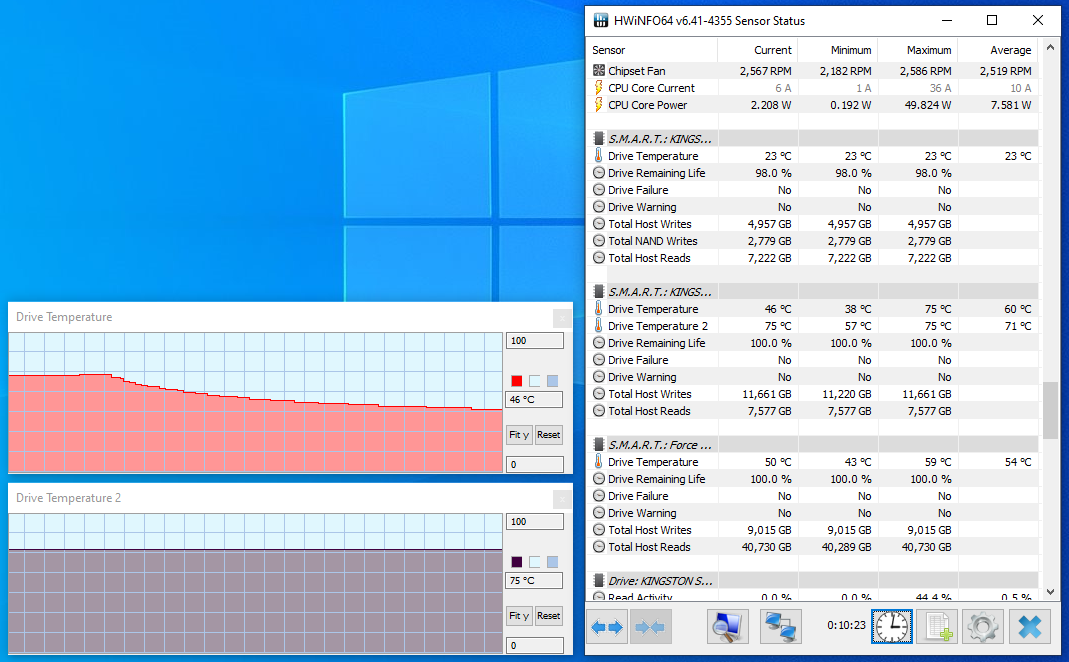
Task: Click the HWiNFO64 title bar app icon
Action: click(x=601, y=20)
